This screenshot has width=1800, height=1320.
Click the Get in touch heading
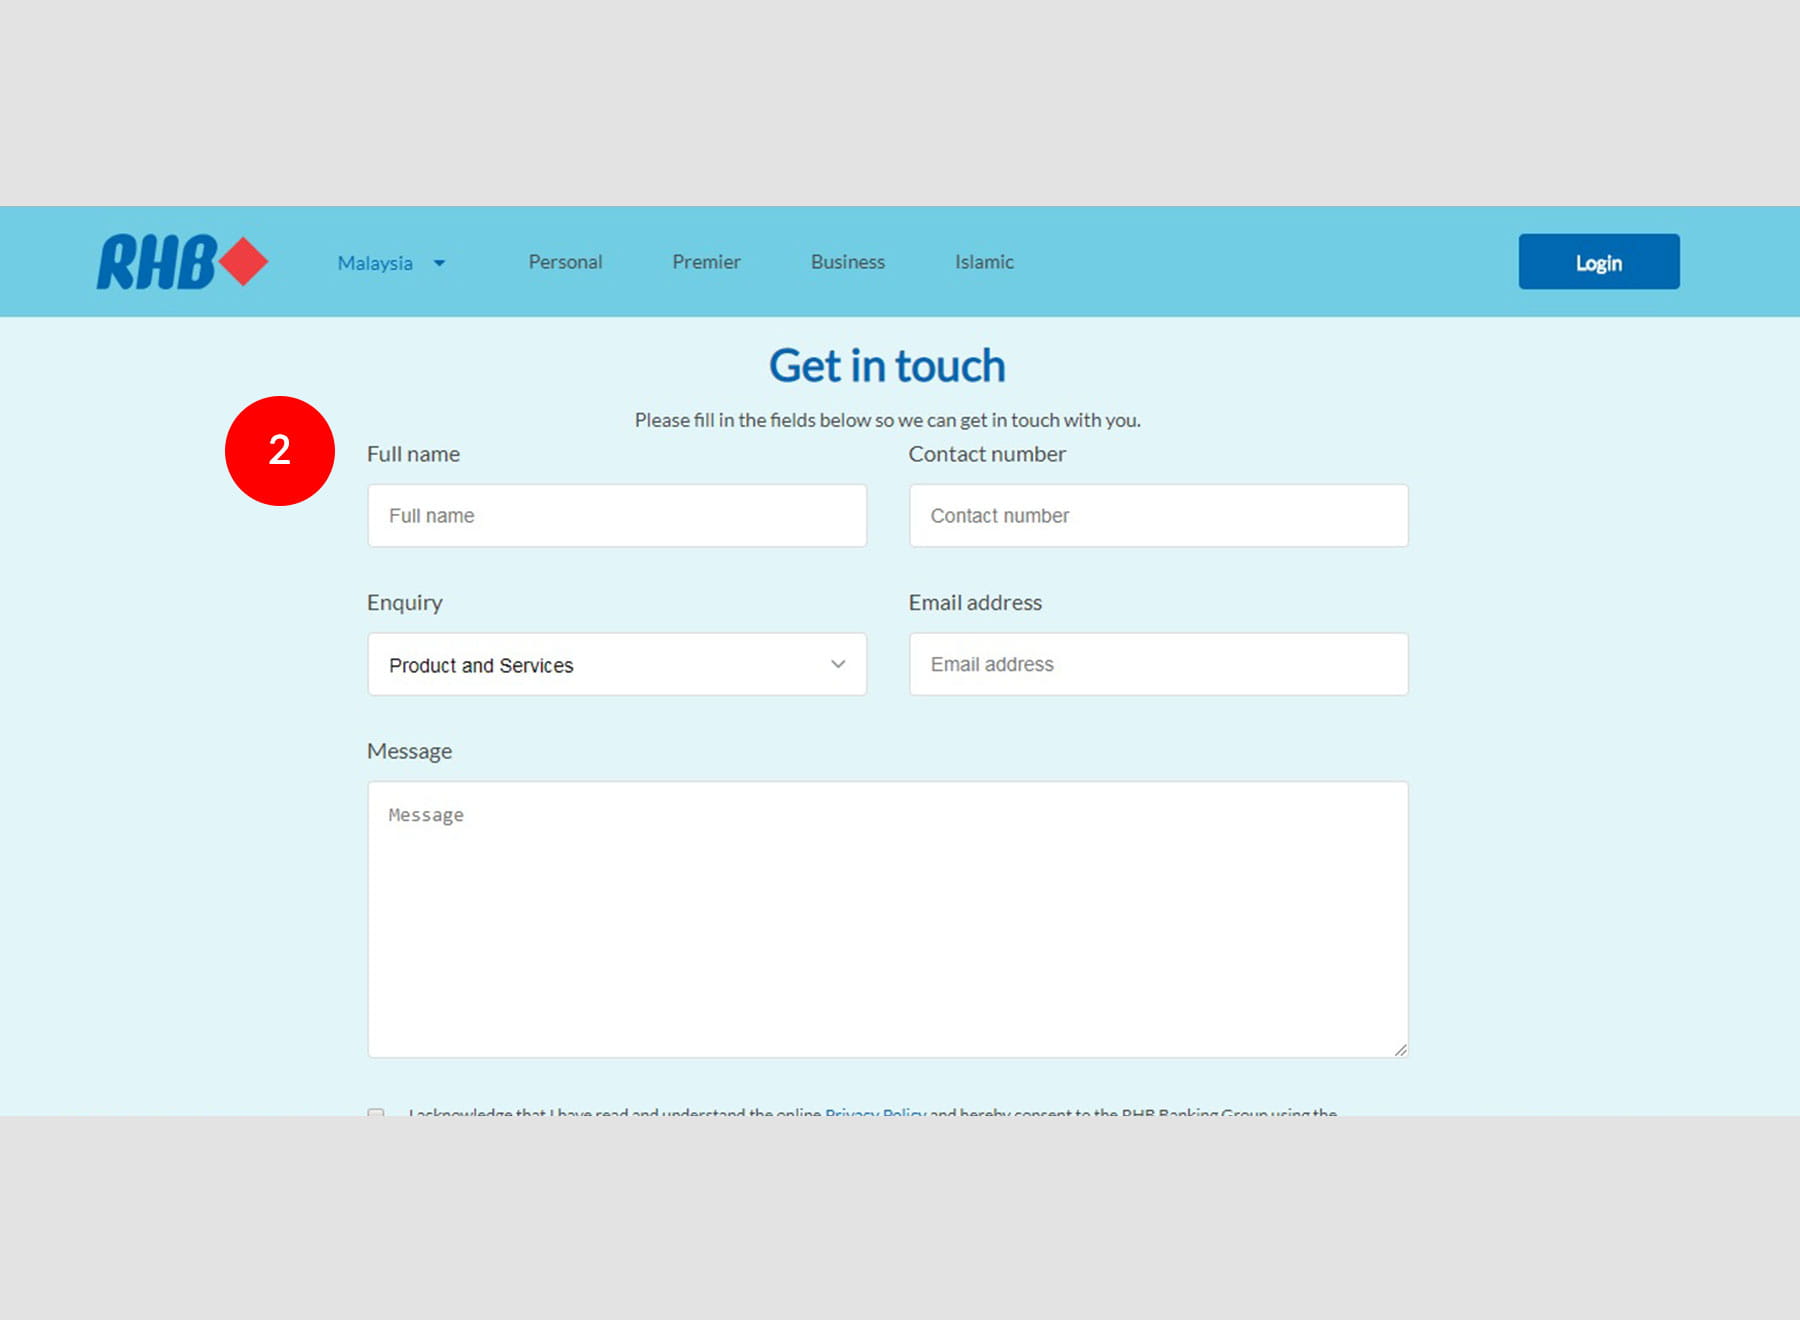click(887, 366)
